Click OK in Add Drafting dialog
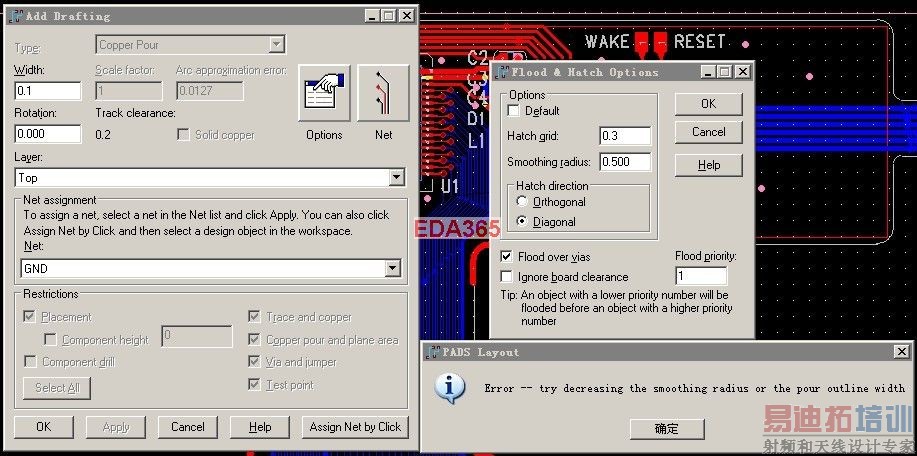Screen dimensions: 917x456 tap(44, 427)
